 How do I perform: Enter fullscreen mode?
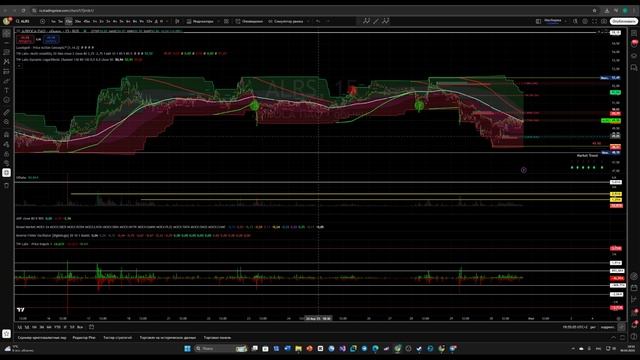(x=594, y=21)
